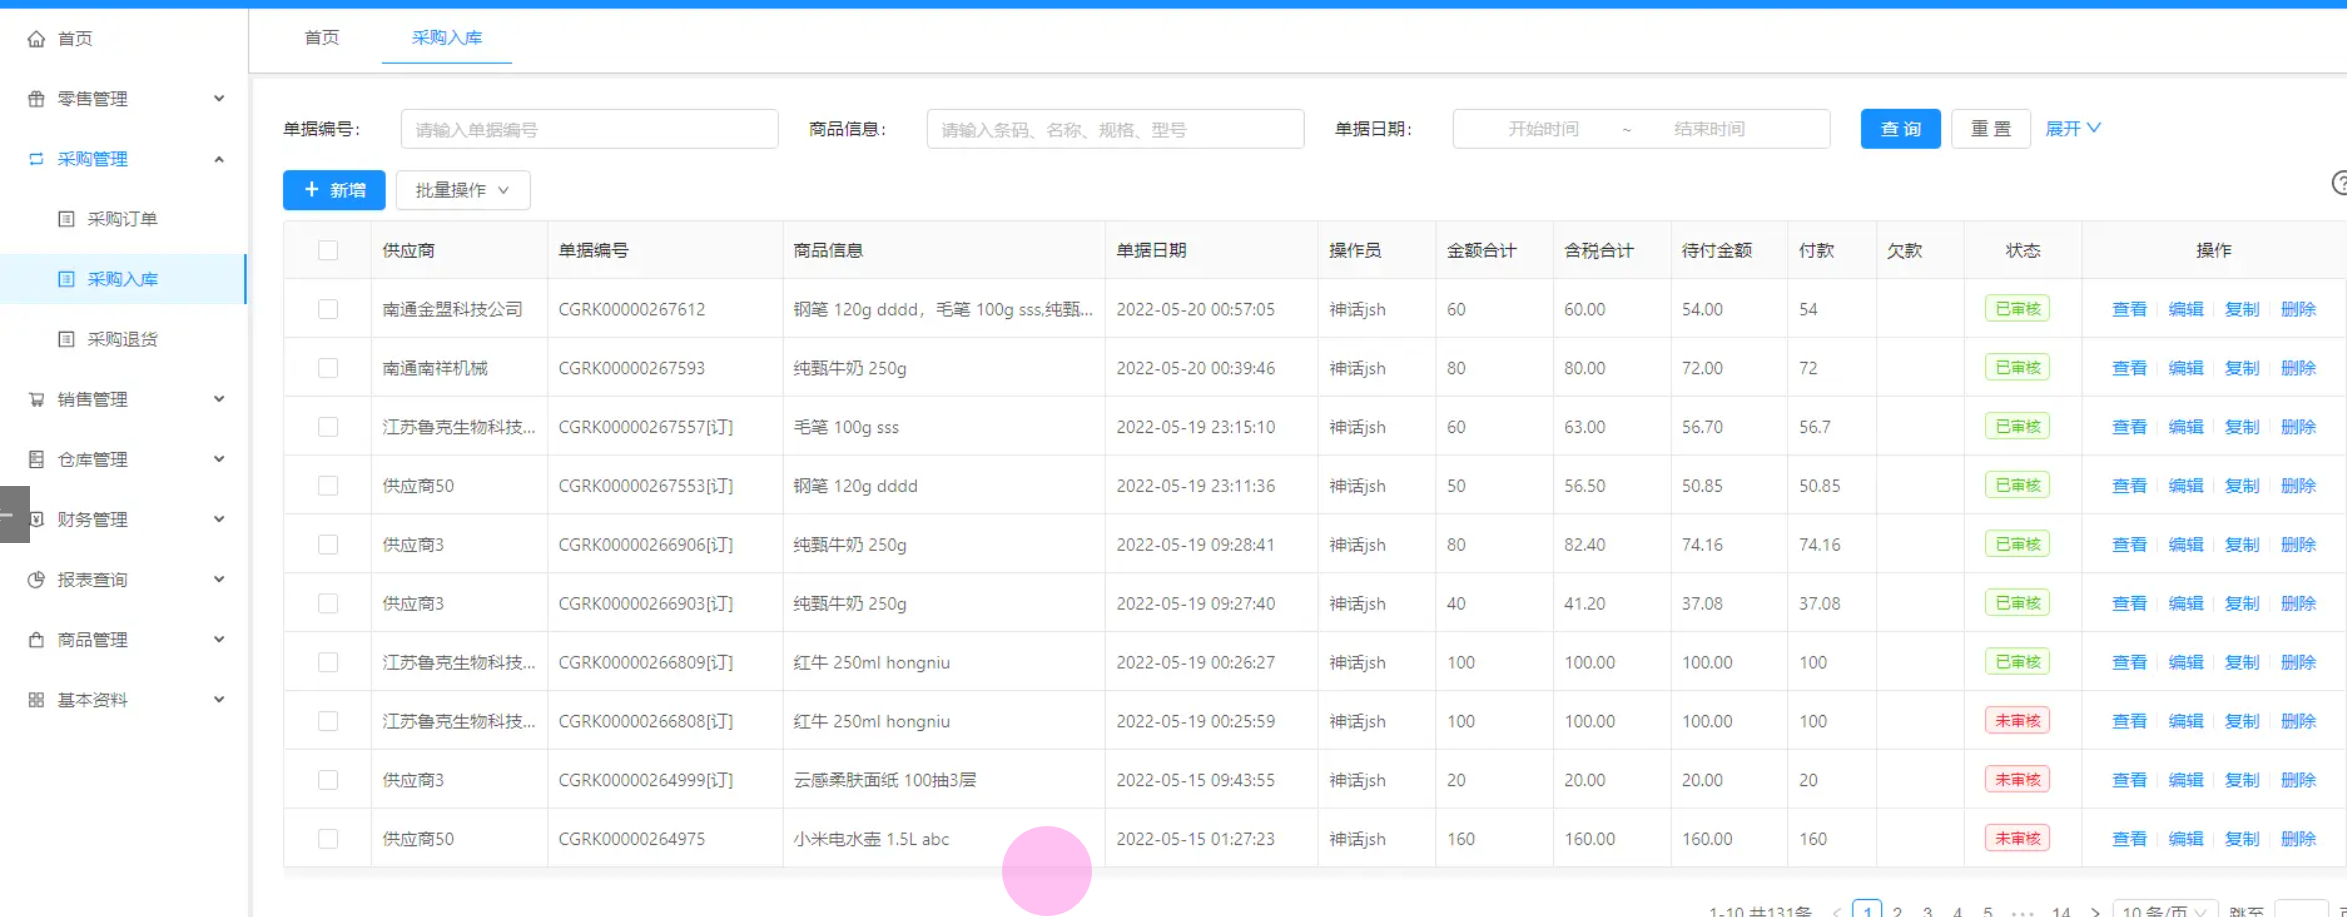The width and height of the screenshot is (2347, 917).
Task: Click supplier cell 南通南祥机械
Action: [x=435, y=368]
